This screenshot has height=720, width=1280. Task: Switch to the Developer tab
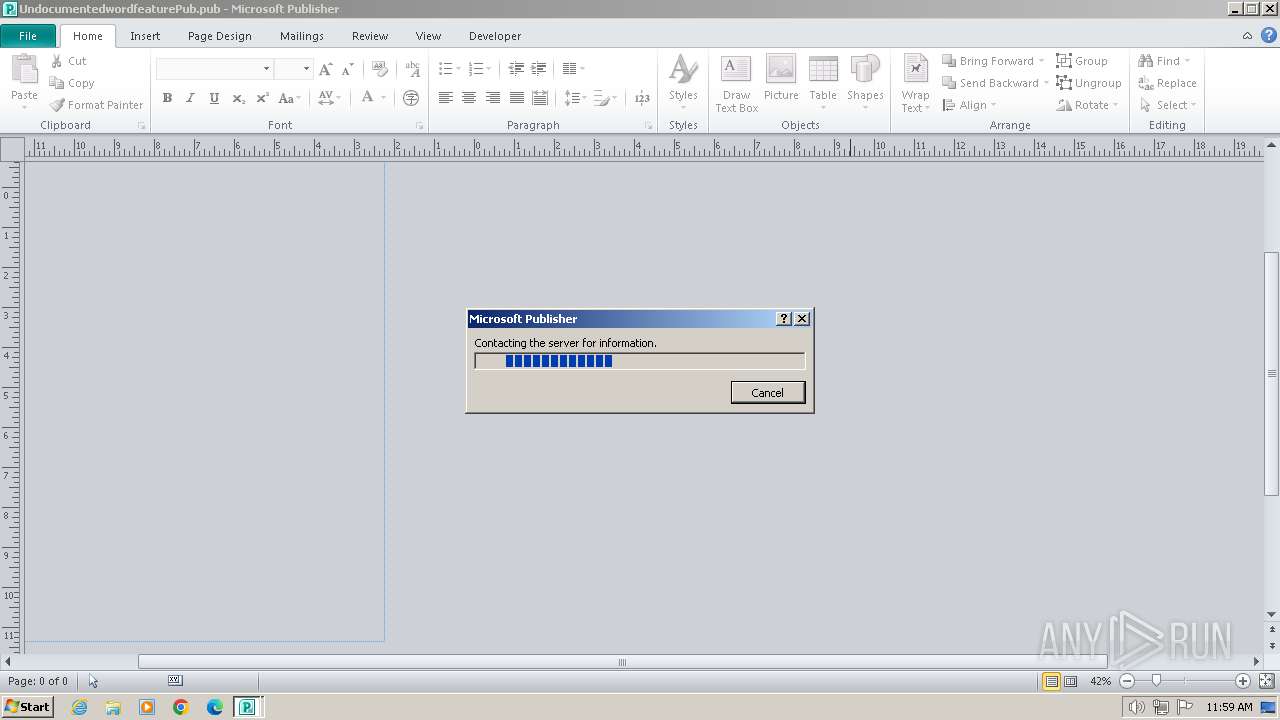pos(495,36)
